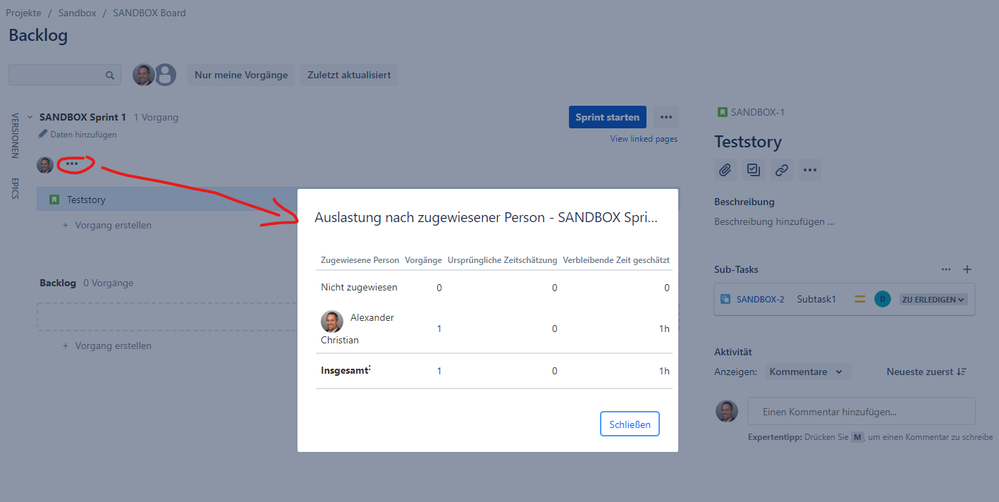Click the medium priority icon on Subtask1
999x502 pixels.
pos(860,299)
